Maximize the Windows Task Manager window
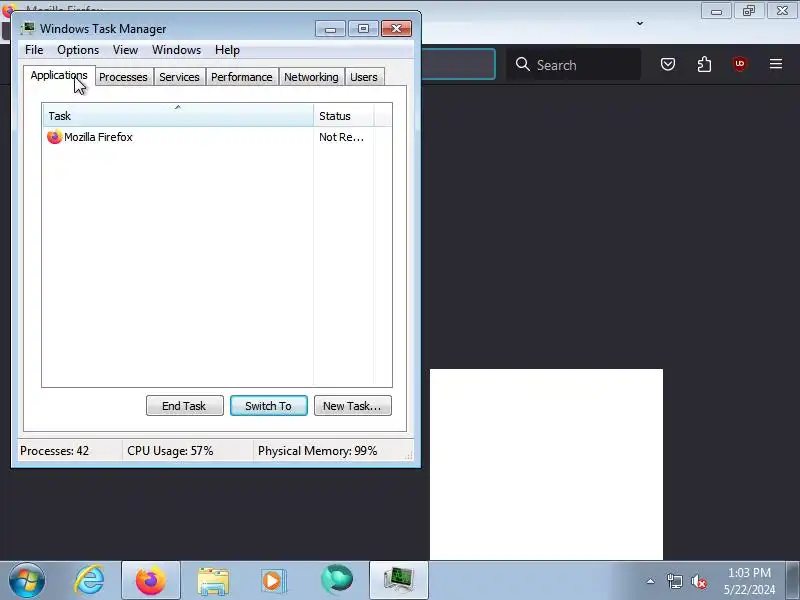 pos(363,29)
